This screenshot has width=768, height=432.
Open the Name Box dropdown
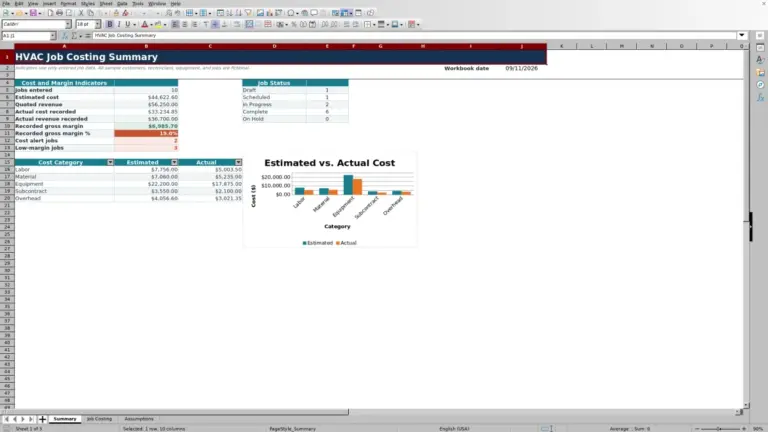click(53, 36)
